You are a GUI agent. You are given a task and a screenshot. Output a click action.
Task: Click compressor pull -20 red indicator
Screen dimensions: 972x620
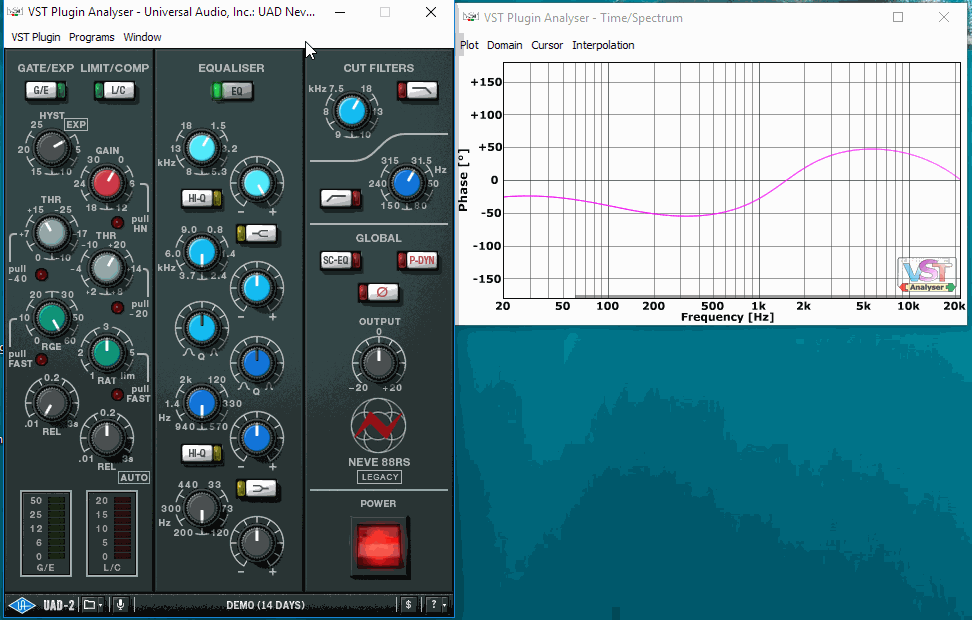[117, 308]
